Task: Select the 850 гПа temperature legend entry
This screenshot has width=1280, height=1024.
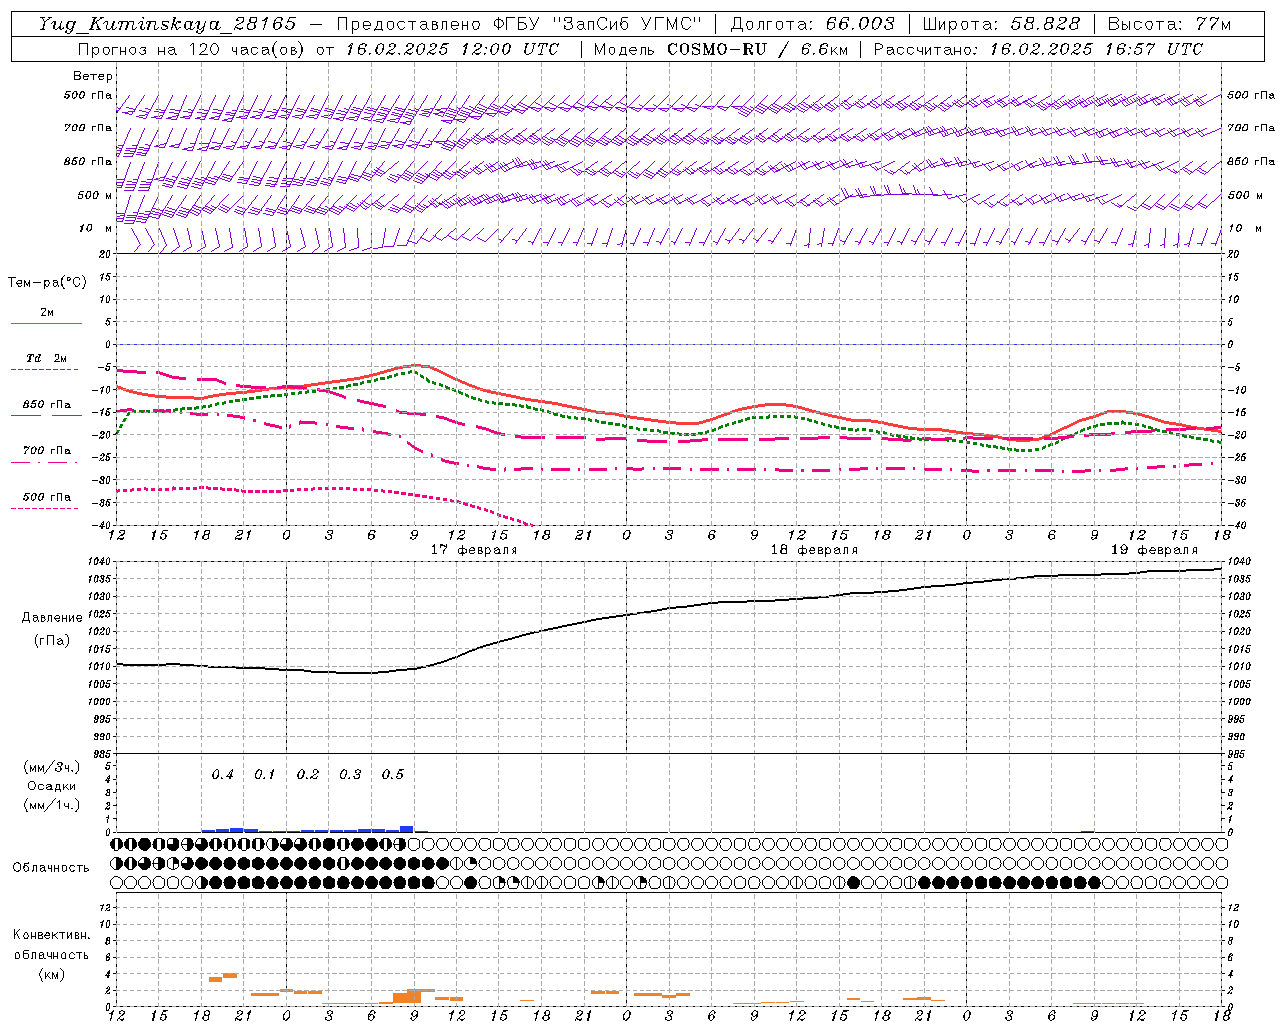Action: click(46, 406)
